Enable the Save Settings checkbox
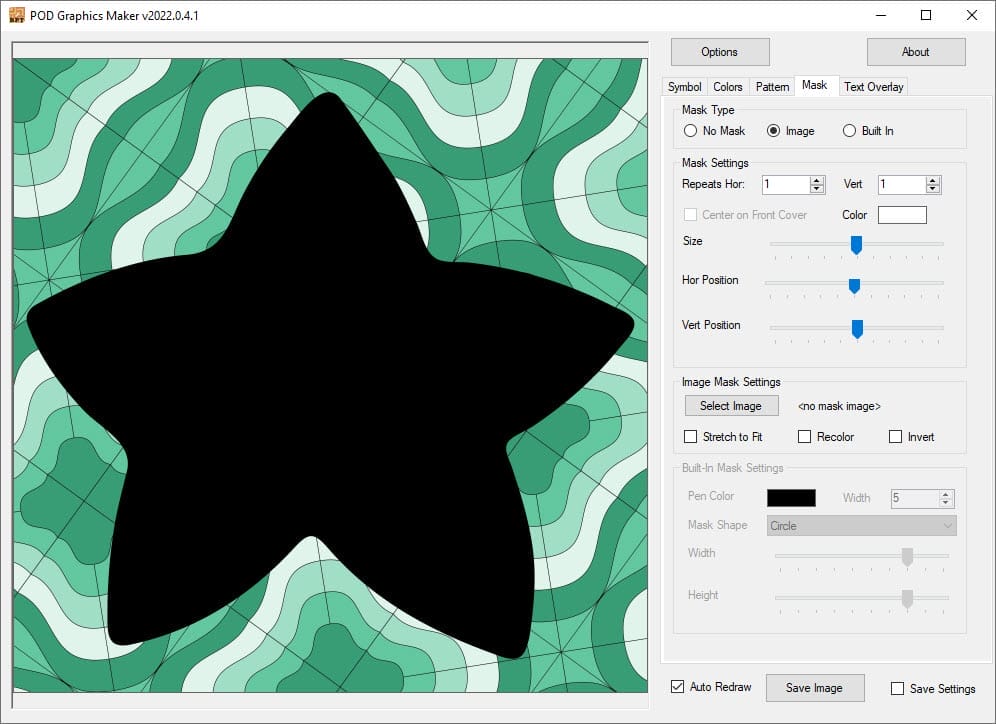Screen dimensions: 996x724 897,688
